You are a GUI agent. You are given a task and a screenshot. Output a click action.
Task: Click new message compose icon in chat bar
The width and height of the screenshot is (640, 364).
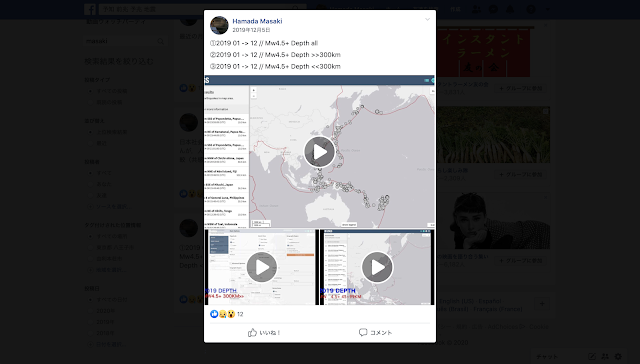[x=592, y=357]
